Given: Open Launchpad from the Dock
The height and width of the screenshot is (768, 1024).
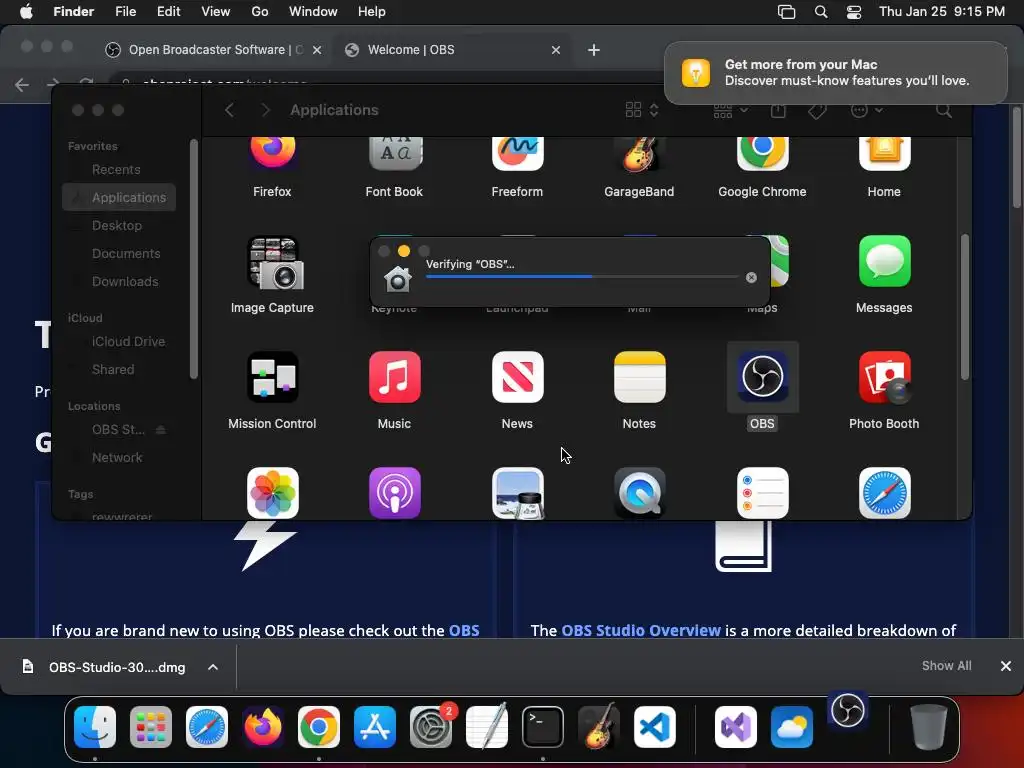Looking at the screenshot, I should 151,727.
